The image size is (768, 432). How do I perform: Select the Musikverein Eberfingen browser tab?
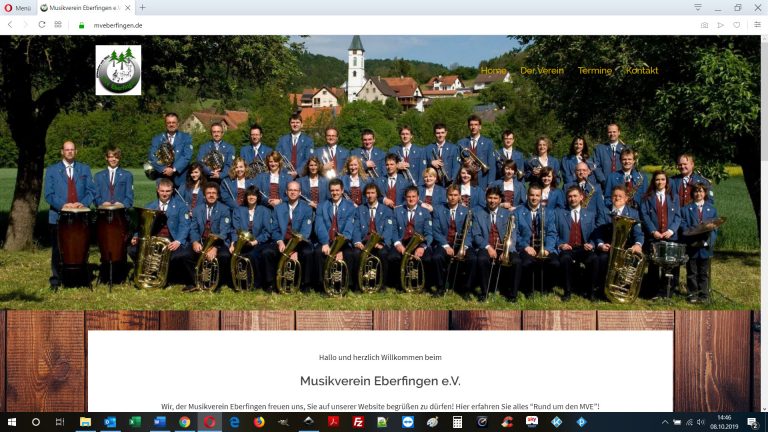(x=84, y=8)
